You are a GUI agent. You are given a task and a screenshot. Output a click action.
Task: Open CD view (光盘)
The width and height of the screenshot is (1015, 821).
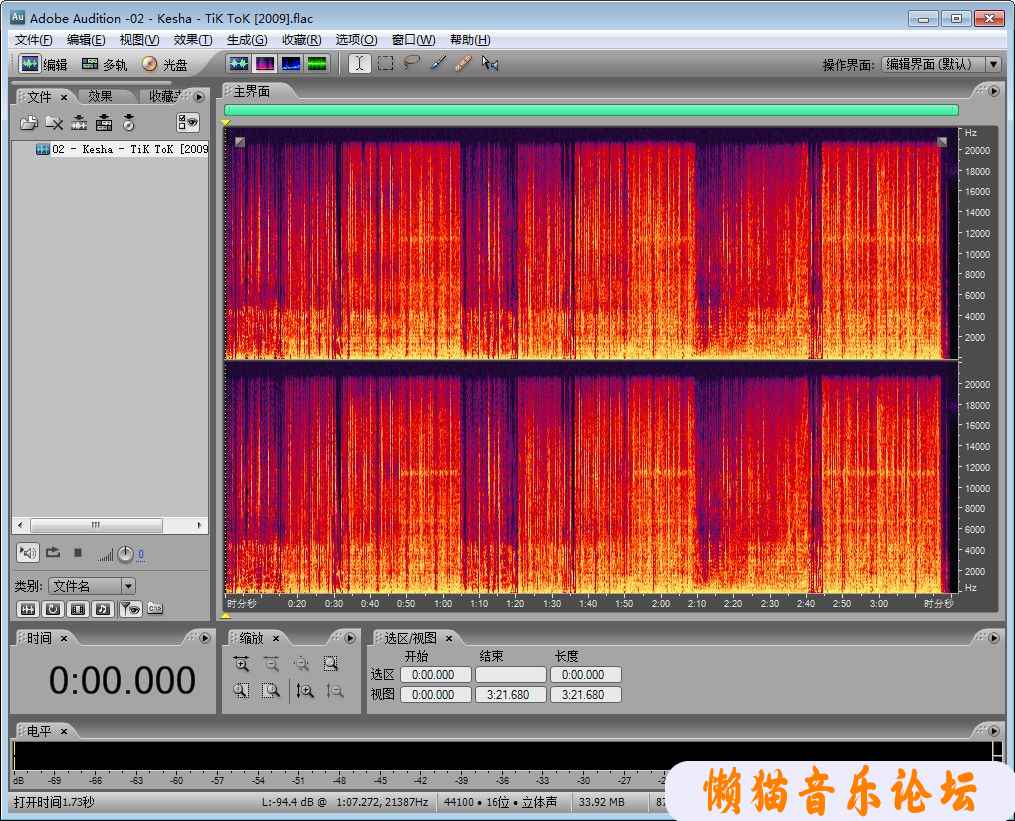coord(164,64)
